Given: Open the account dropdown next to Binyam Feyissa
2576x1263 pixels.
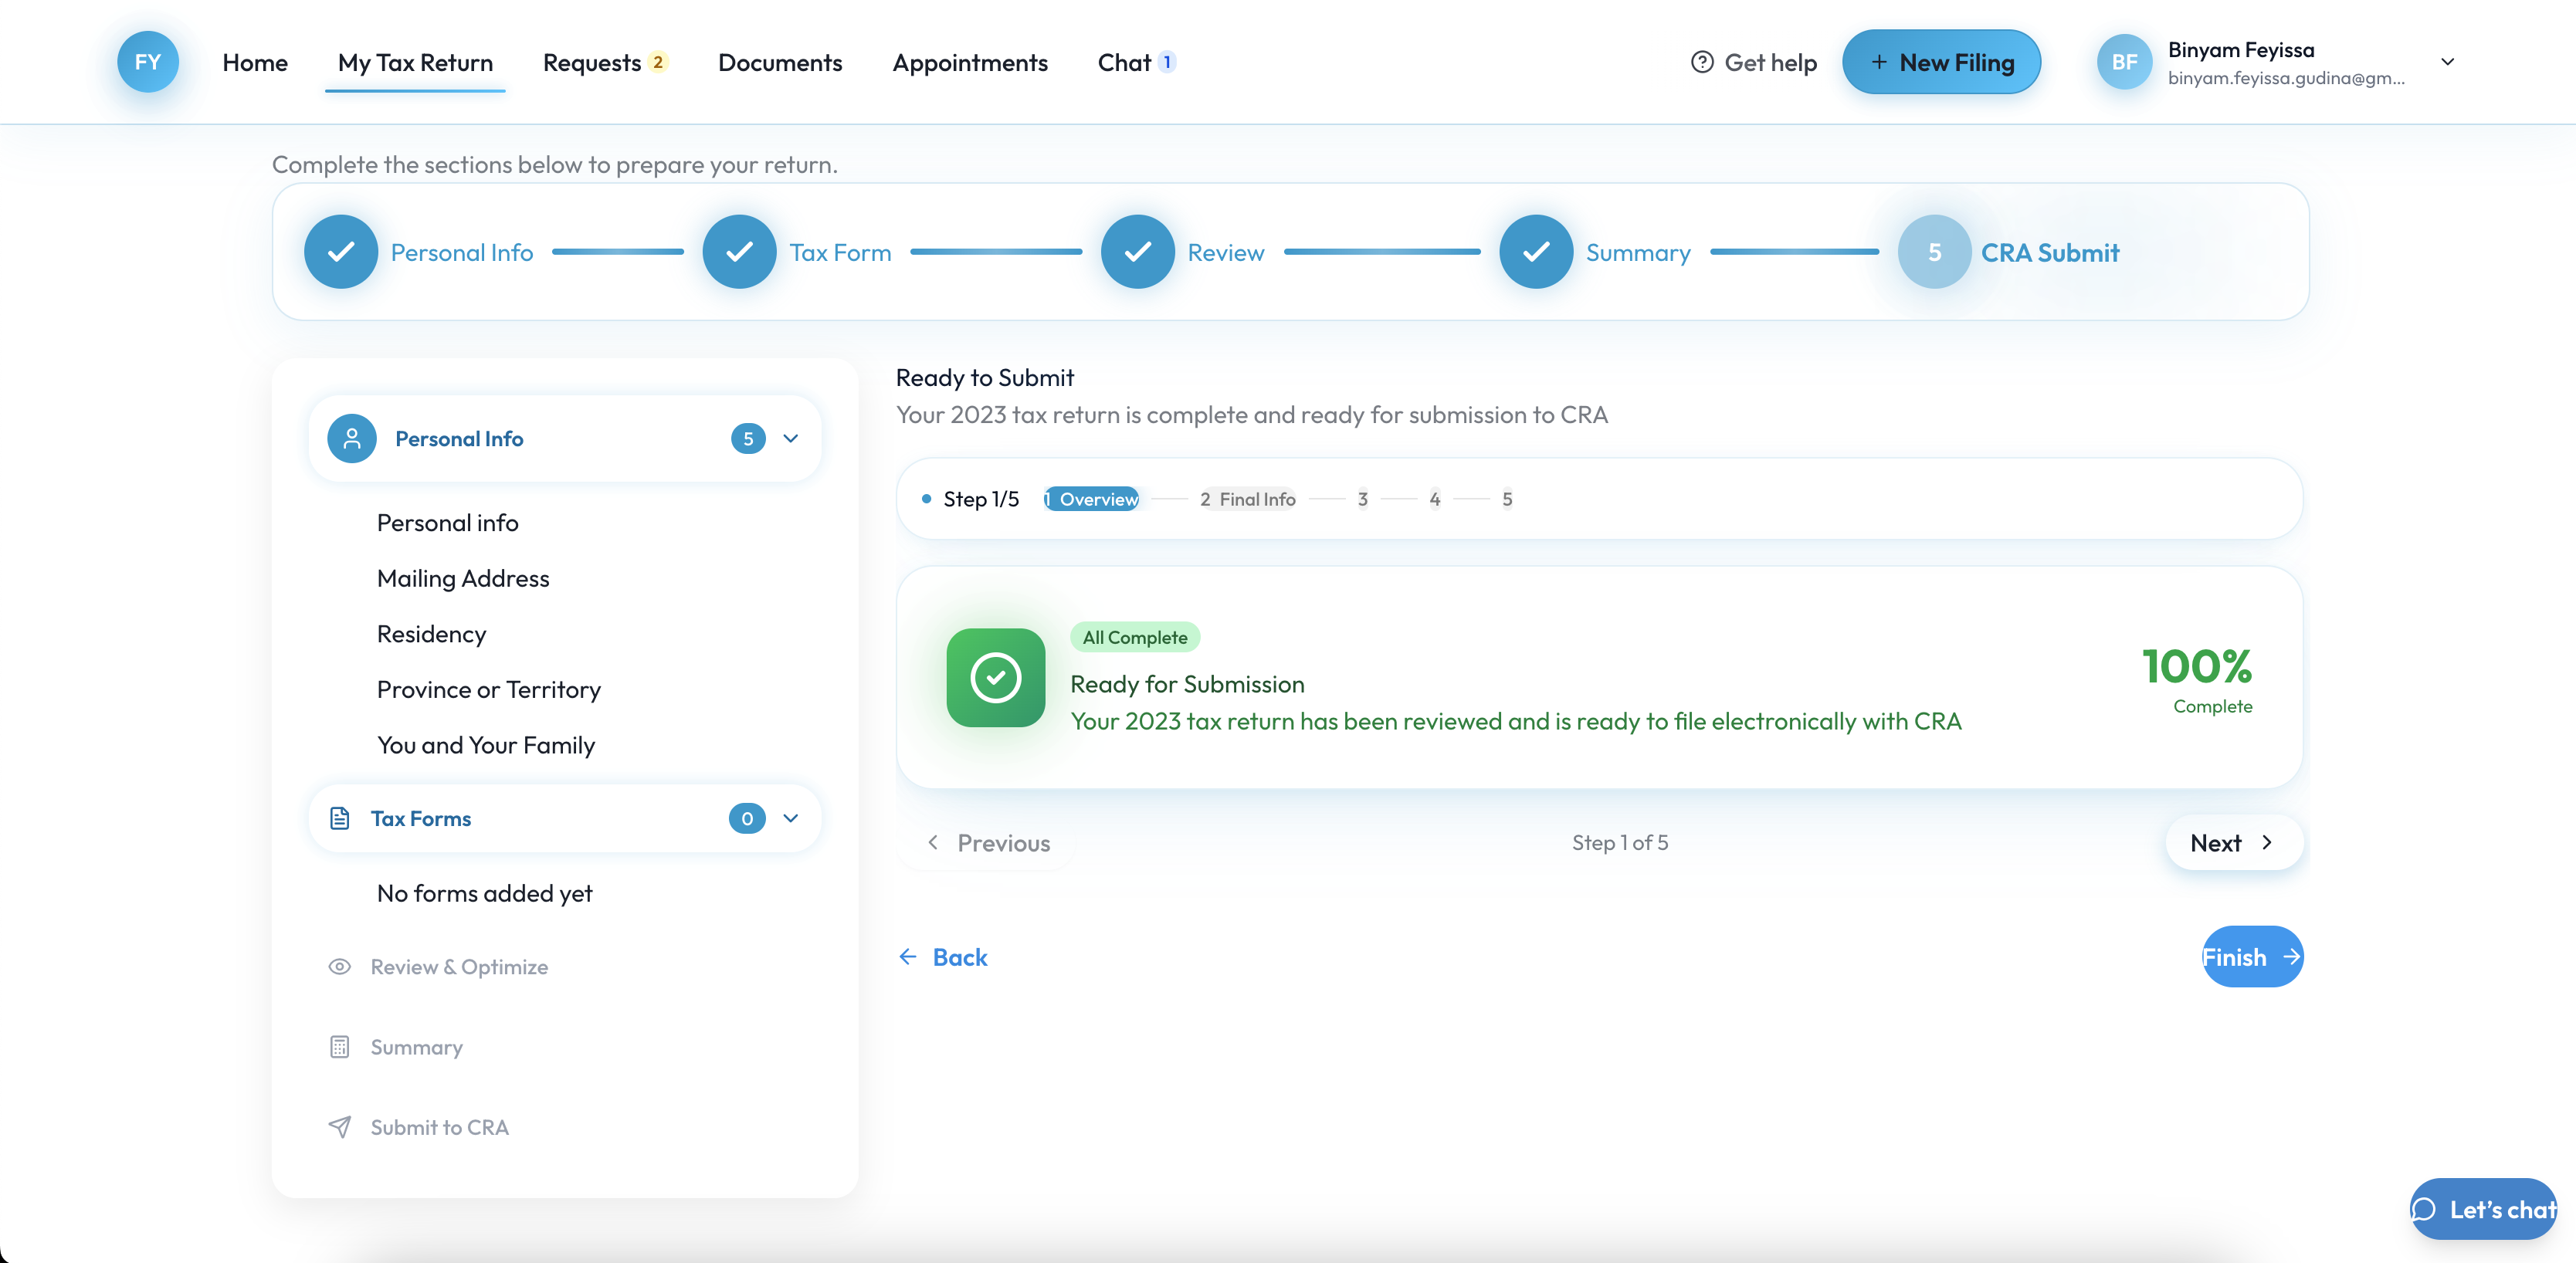Looking at the screenshot, I should (2447, 62).
